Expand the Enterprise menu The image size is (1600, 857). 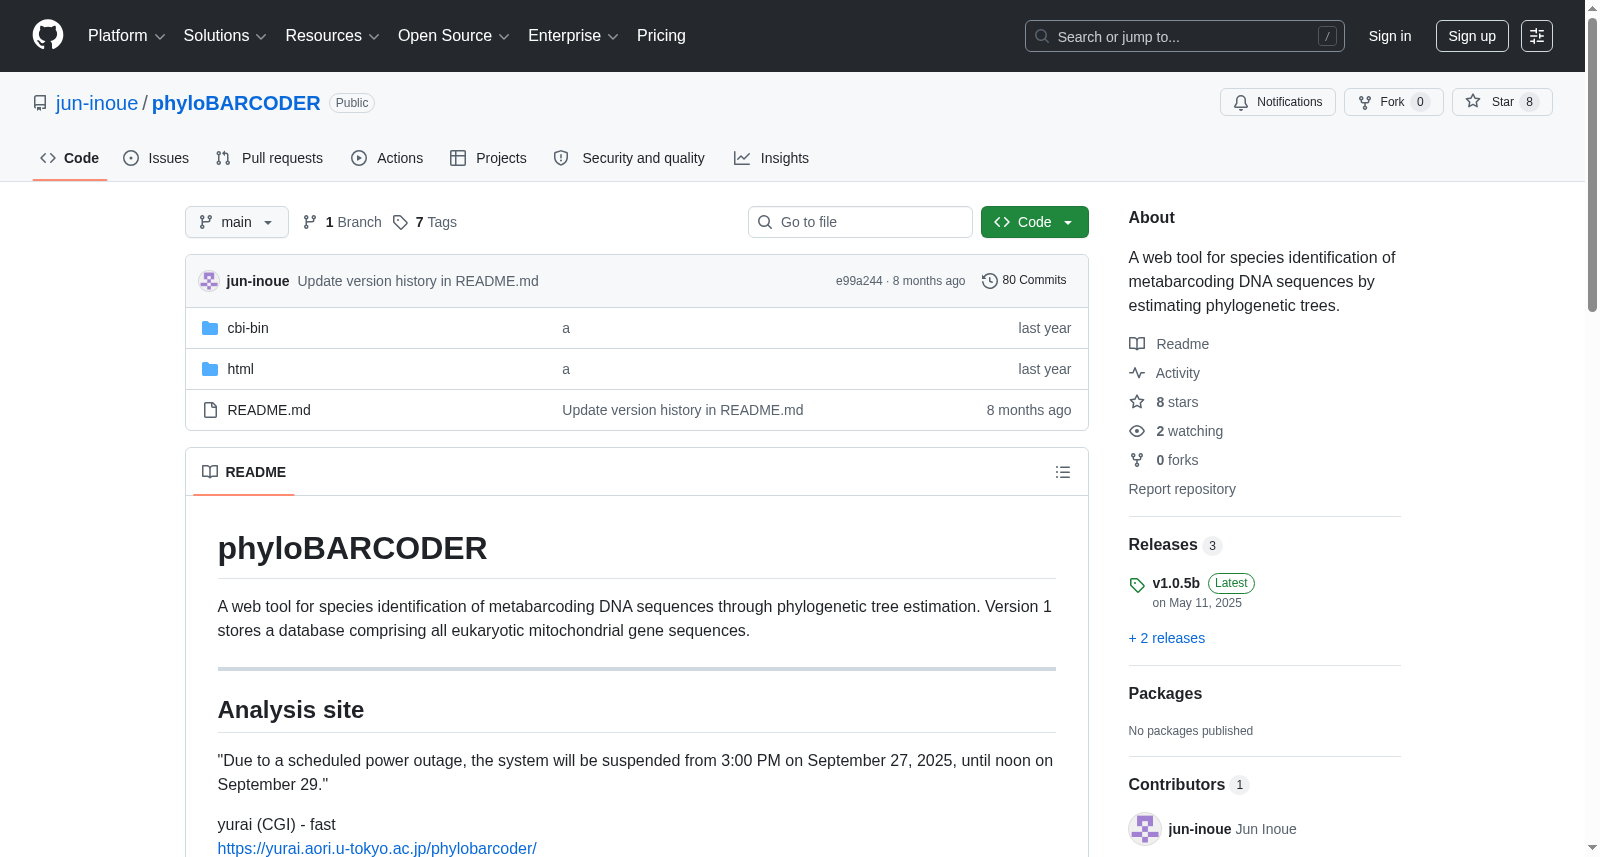tap(573, 36)
